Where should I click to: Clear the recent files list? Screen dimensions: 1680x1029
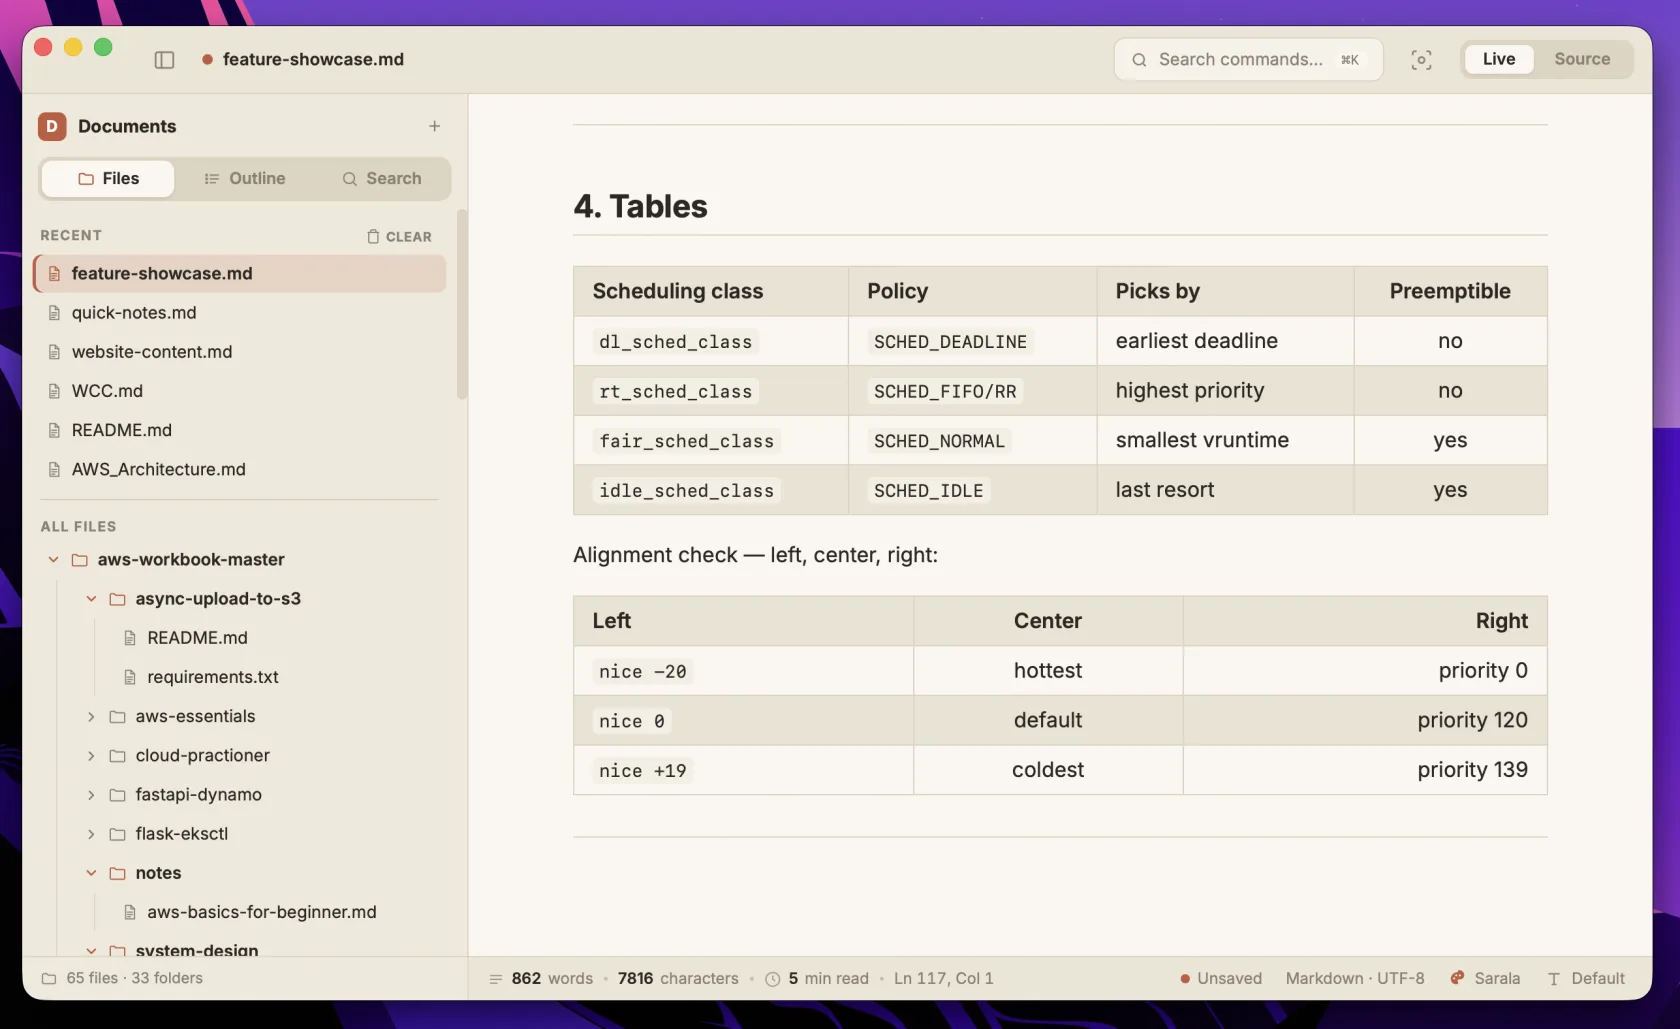click(399, 237)
